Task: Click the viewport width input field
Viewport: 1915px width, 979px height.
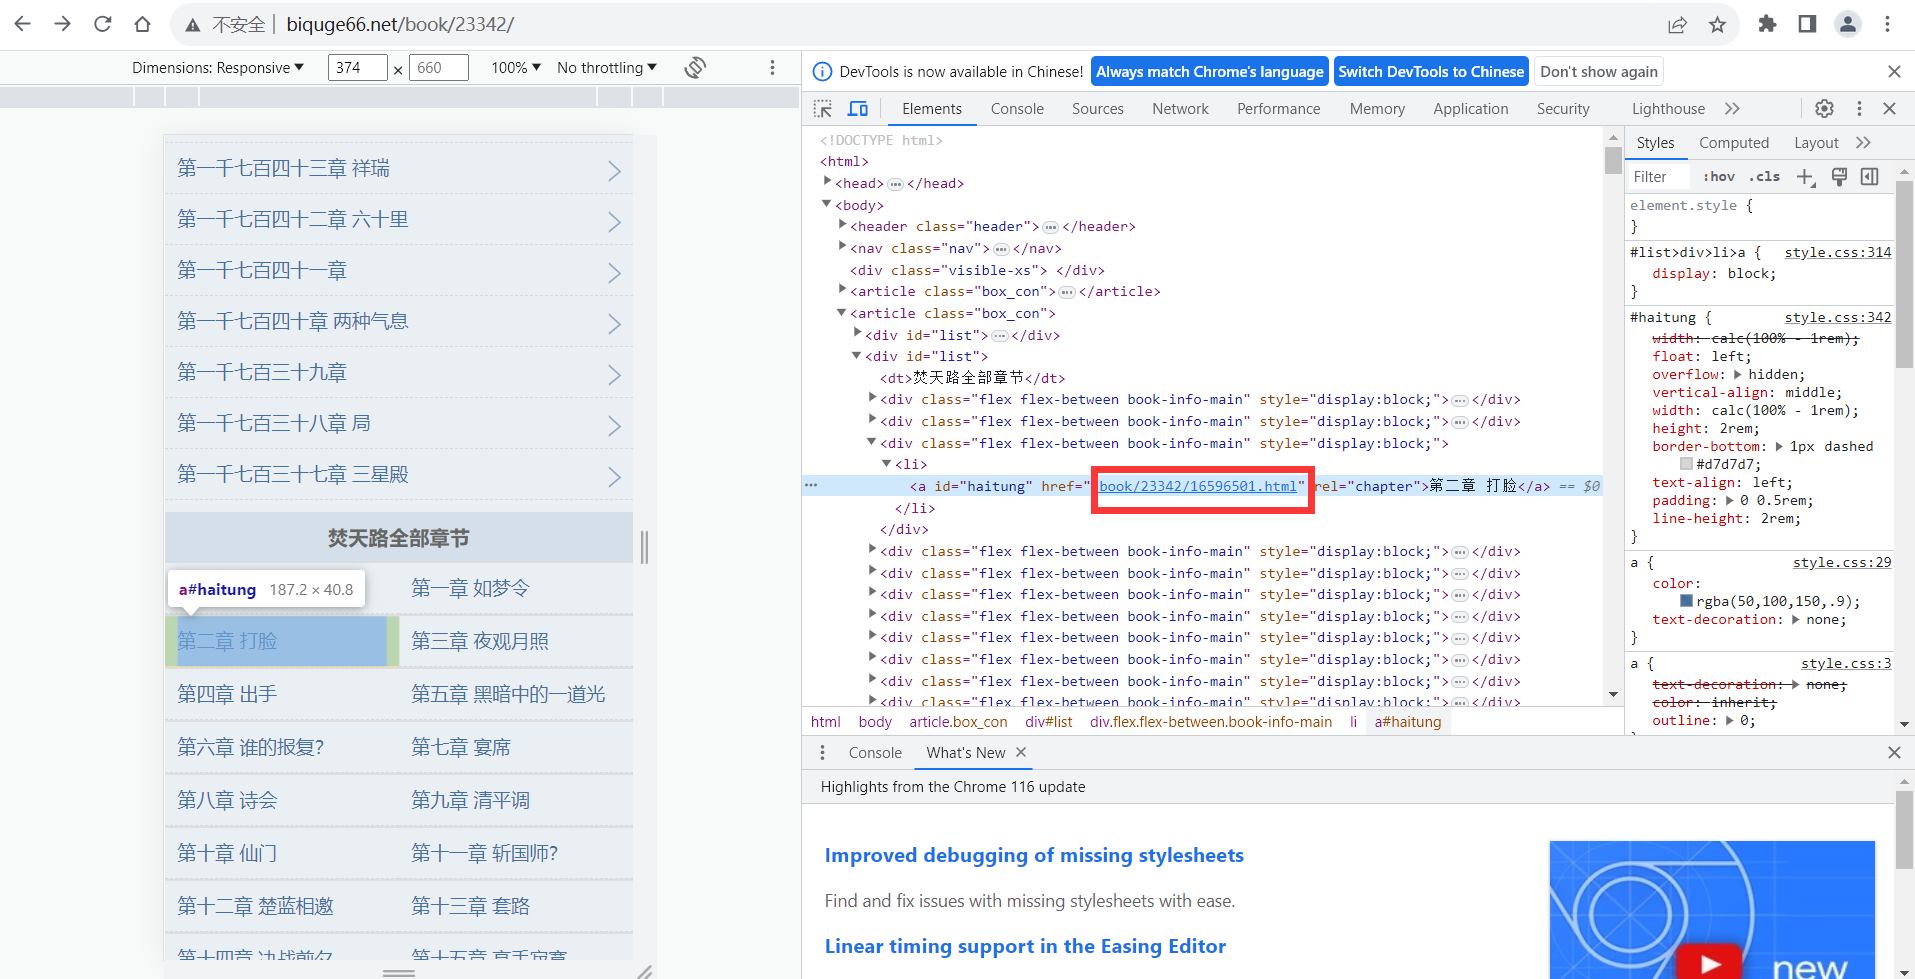Action: point(357,68)
